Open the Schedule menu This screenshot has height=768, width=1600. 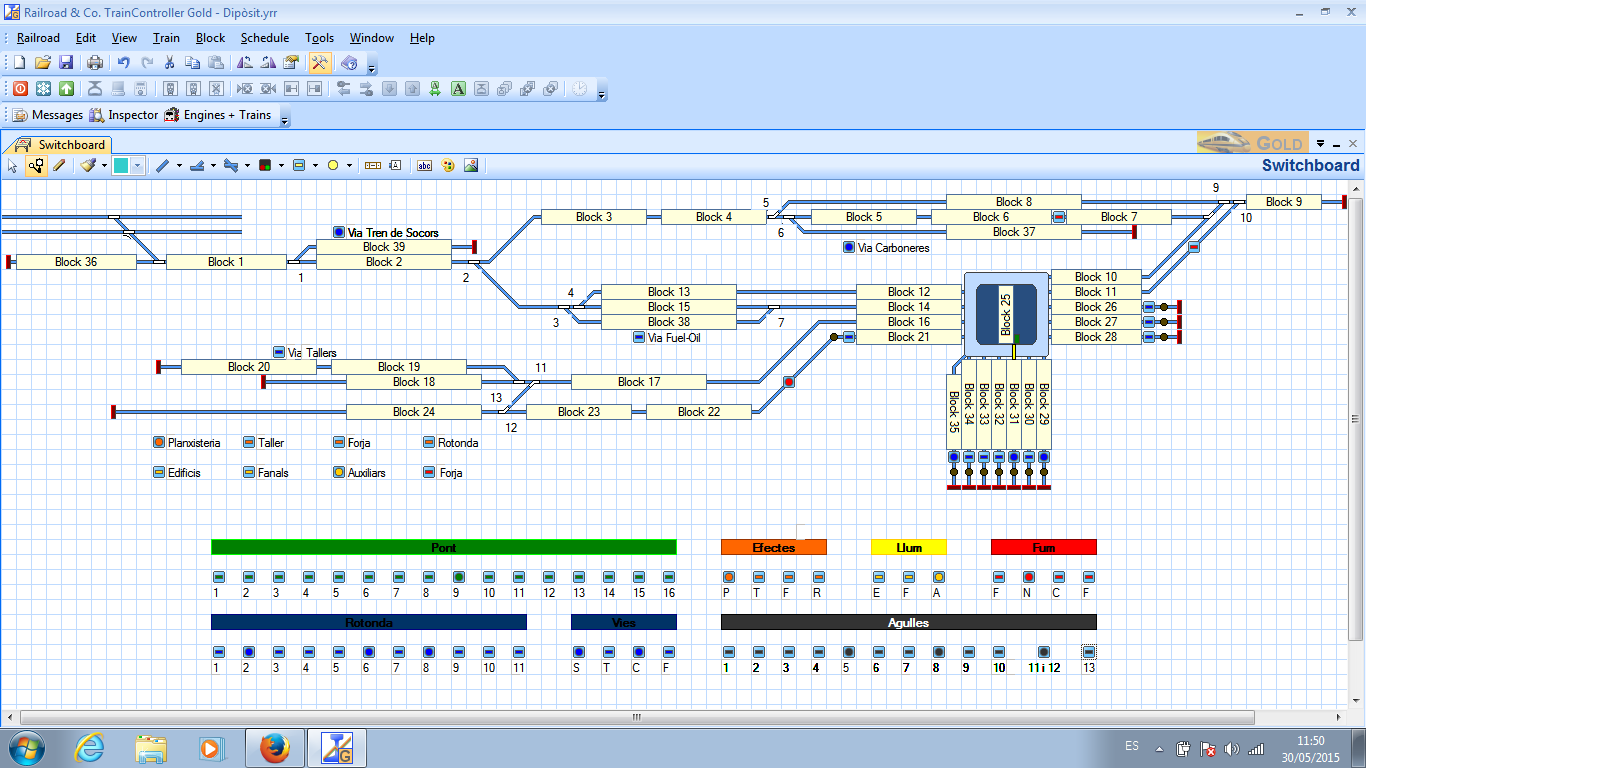tap(264, 38)
